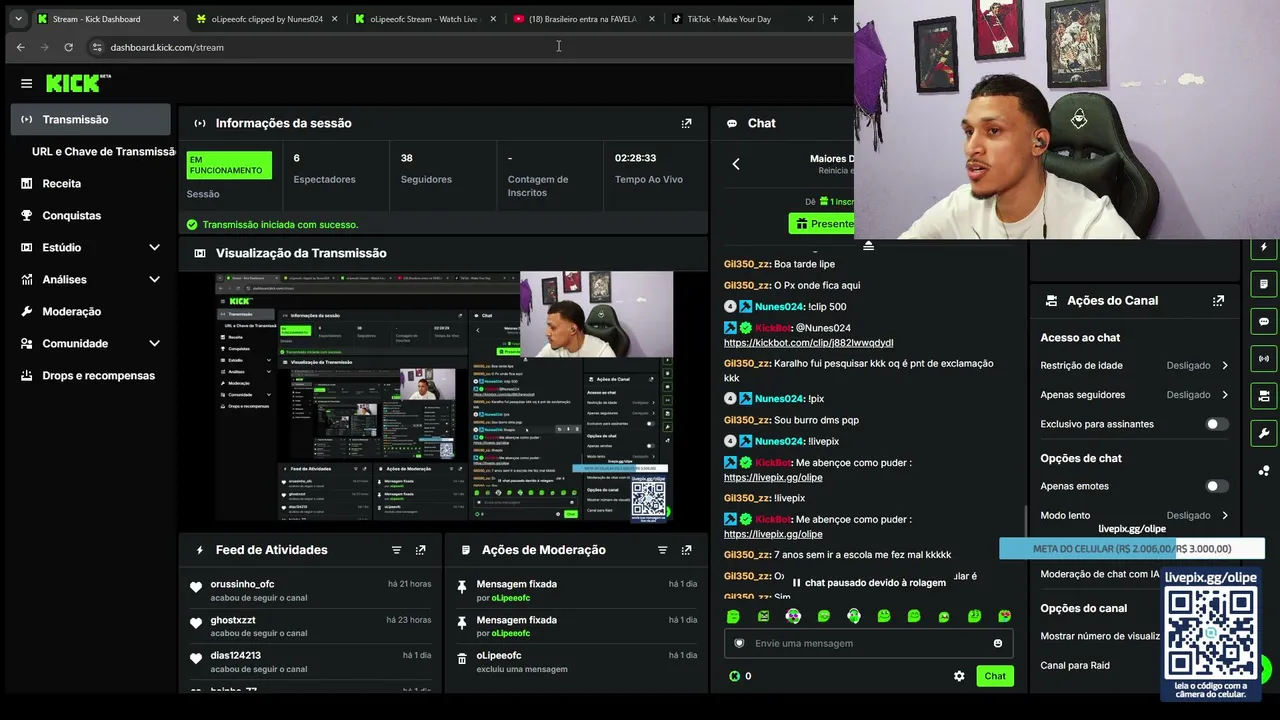
Task: Click the last heart-eyes emote in the emote row
Action: tap(1004, 616)
